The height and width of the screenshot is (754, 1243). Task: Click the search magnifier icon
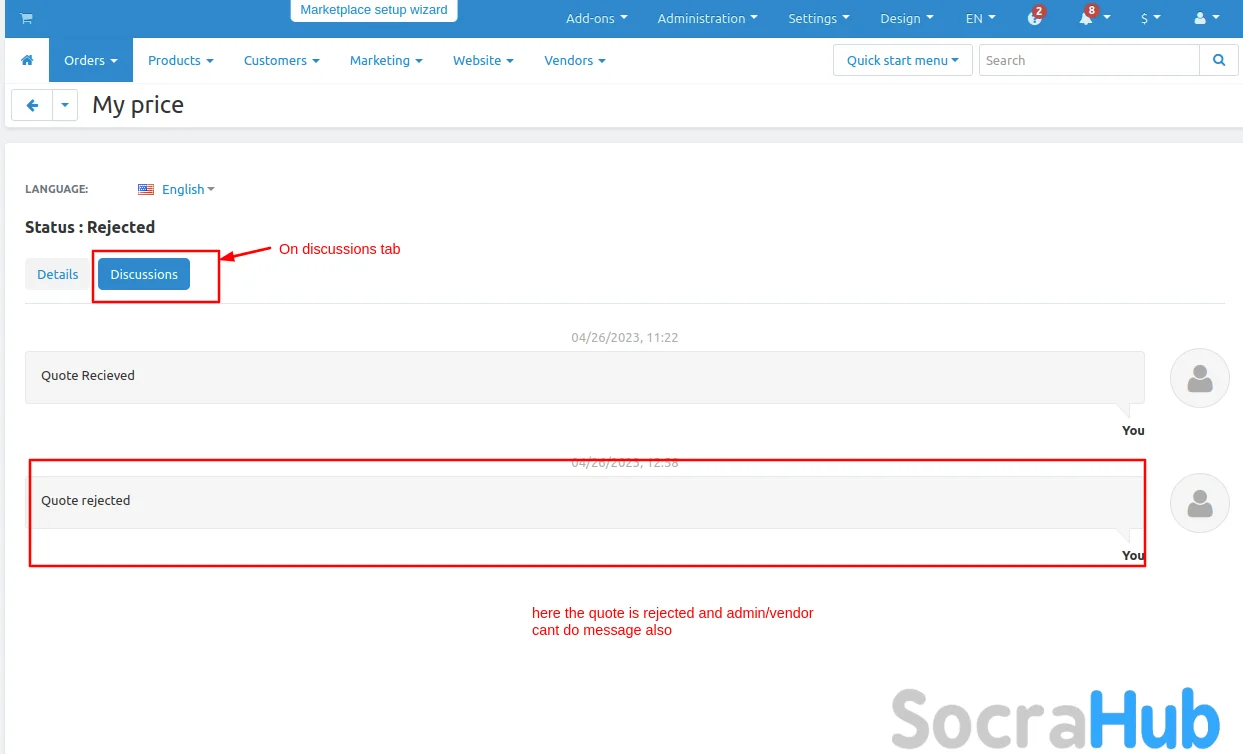point(1218,60)
